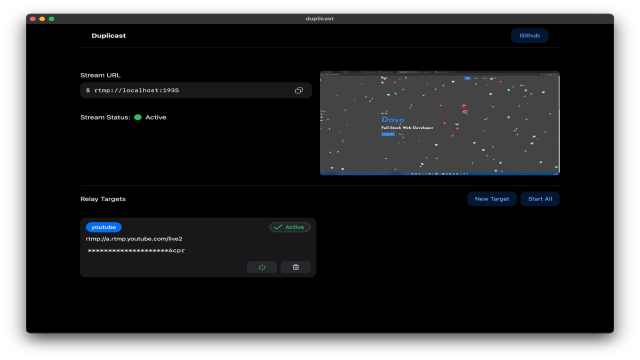The height and width of the screenshot is (360, 640).
Task: Click the Duplicast app title
Action: click(109, 36)
